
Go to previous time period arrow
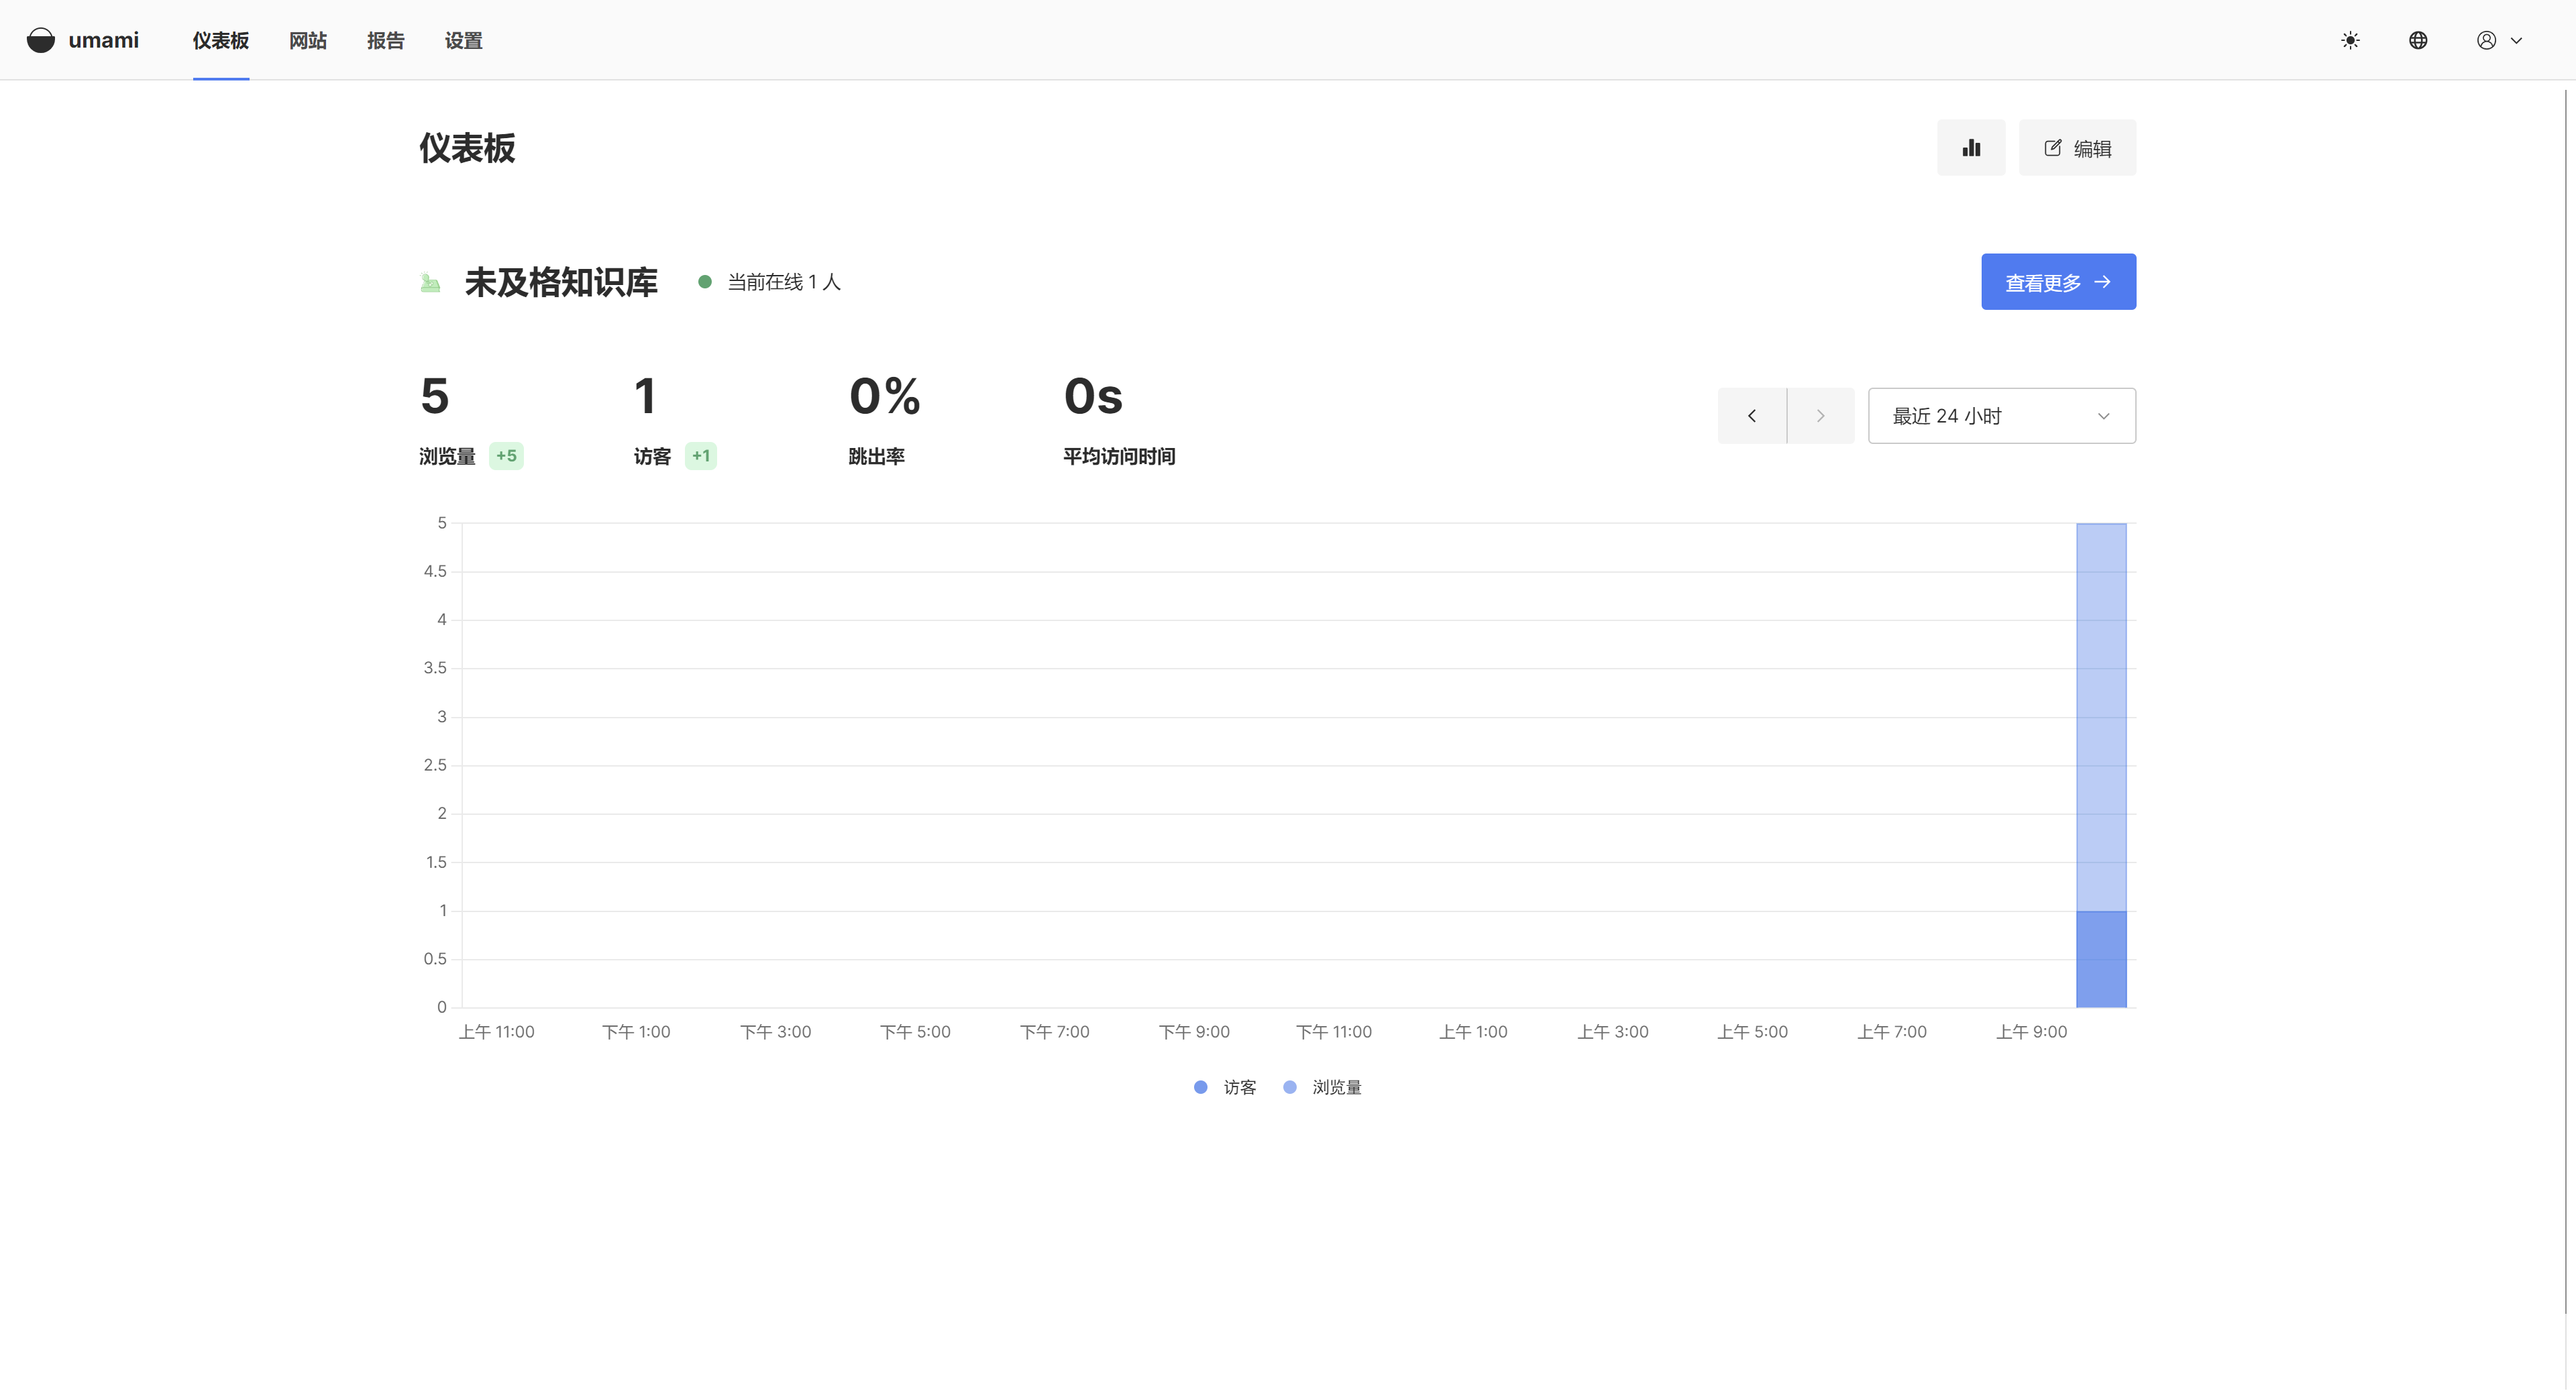tap(1752, 416)
